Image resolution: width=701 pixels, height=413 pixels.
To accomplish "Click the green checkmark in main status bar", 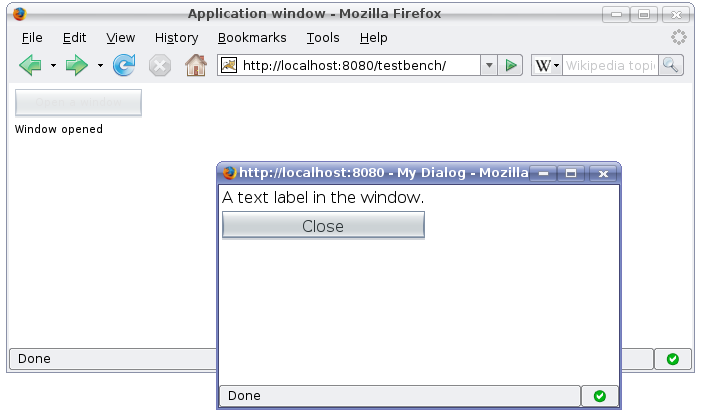I will [x=672, y=359].
